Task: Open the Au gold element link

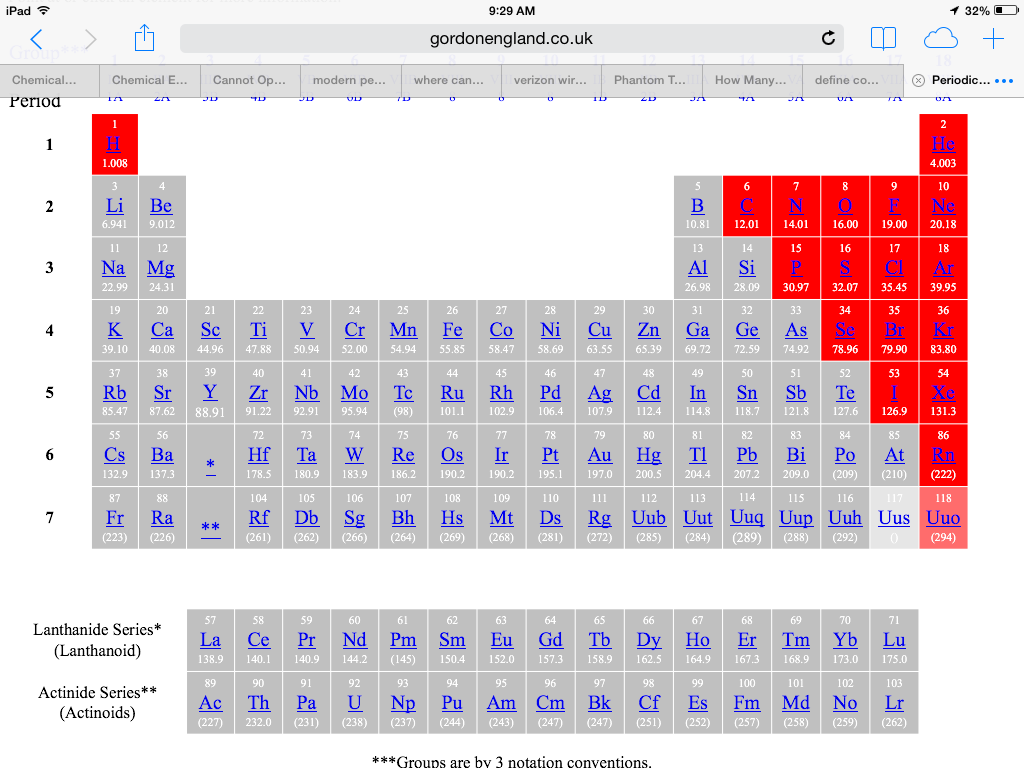Action: click(599, 455)
